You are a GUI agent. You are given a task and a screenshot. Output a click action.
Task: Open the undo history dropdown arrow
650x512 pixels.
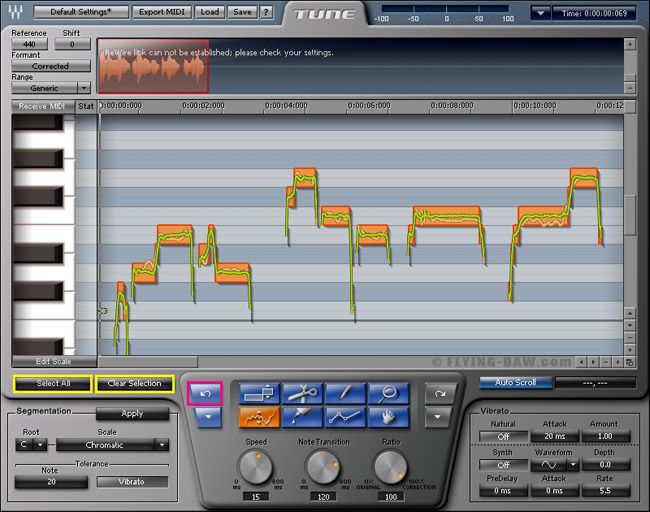(x=208, y=417)
